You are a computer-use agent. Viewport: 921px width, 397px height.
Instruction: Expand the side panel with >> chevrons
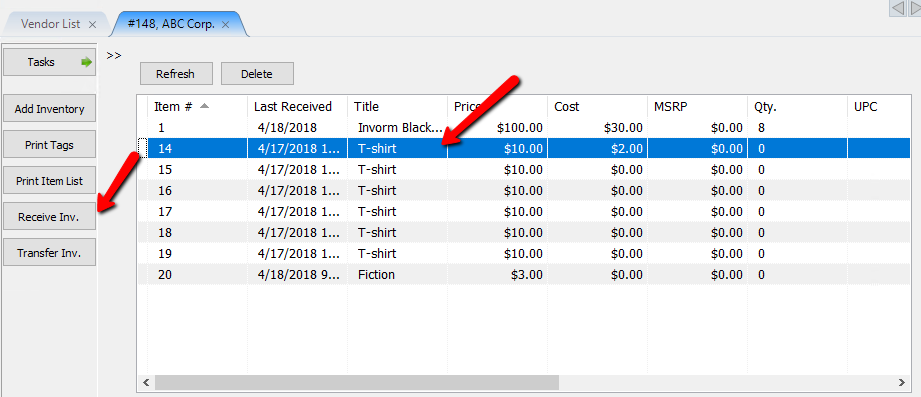114,56
